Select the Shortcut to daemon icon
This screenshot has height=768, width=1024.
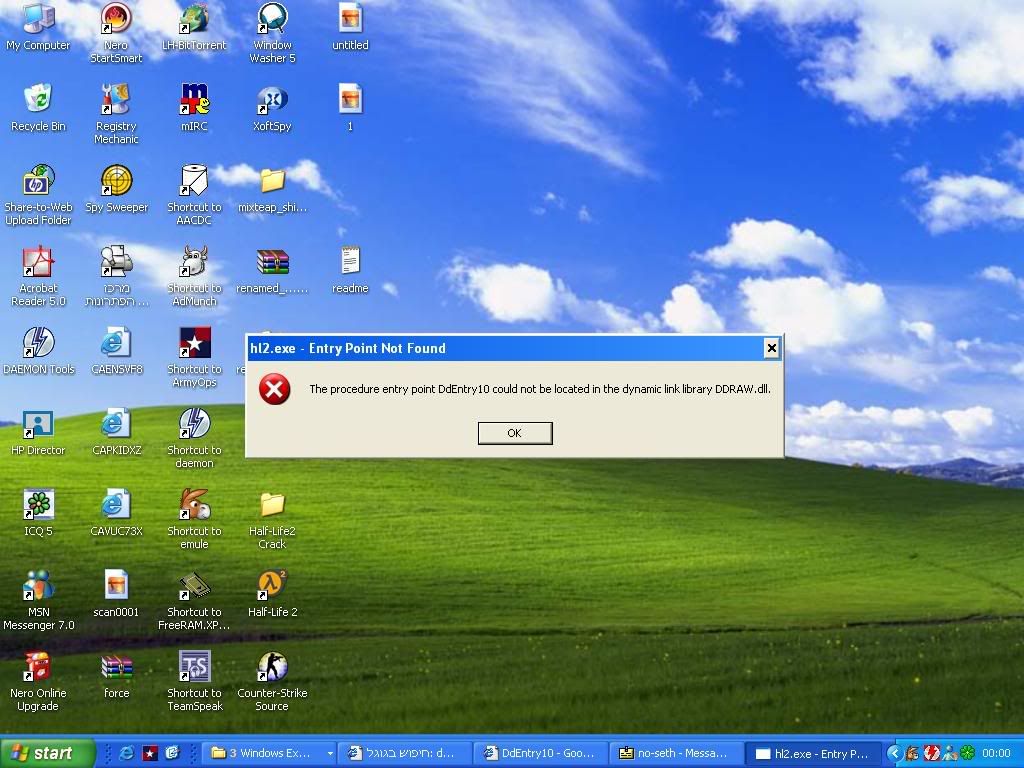[194, 438]
